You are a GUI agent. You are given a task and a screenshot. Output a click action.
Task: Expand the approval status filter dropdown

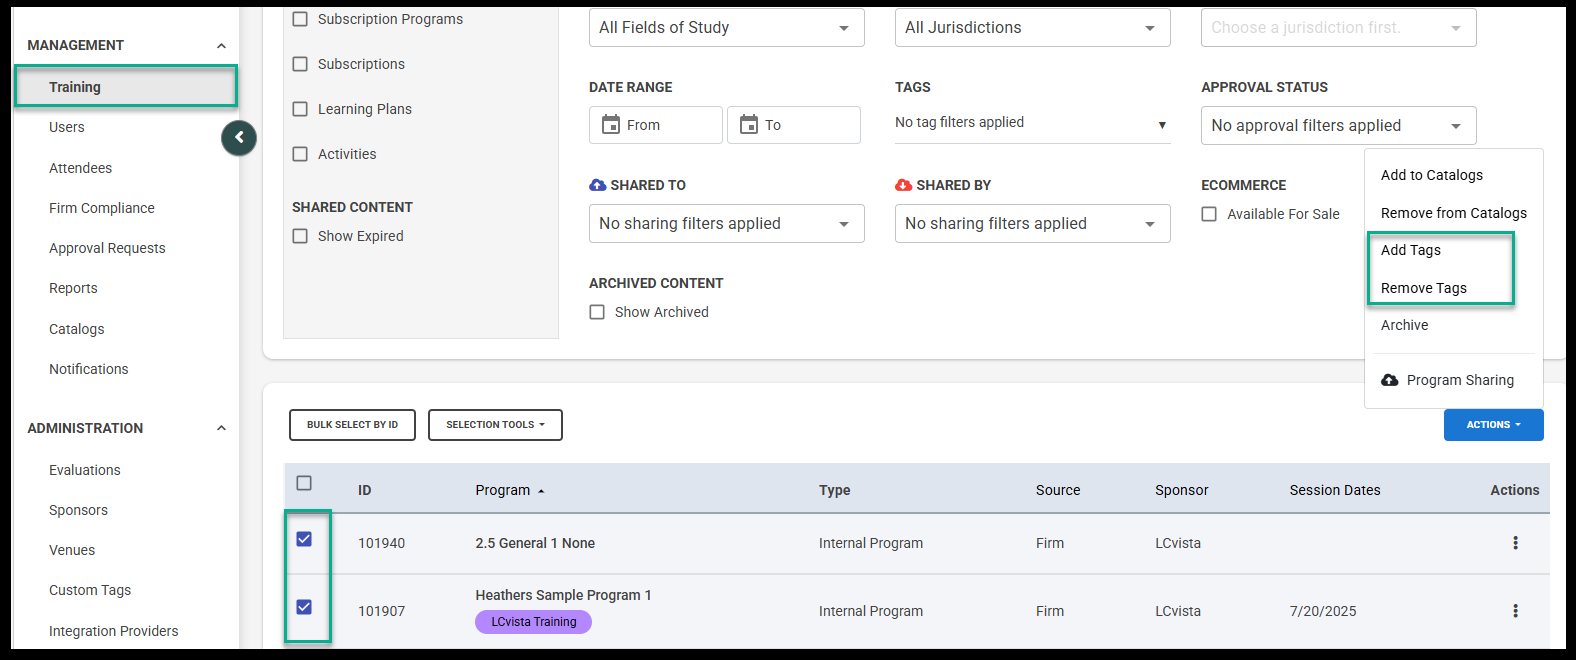pyautogui.click(x=1338, y=126)
